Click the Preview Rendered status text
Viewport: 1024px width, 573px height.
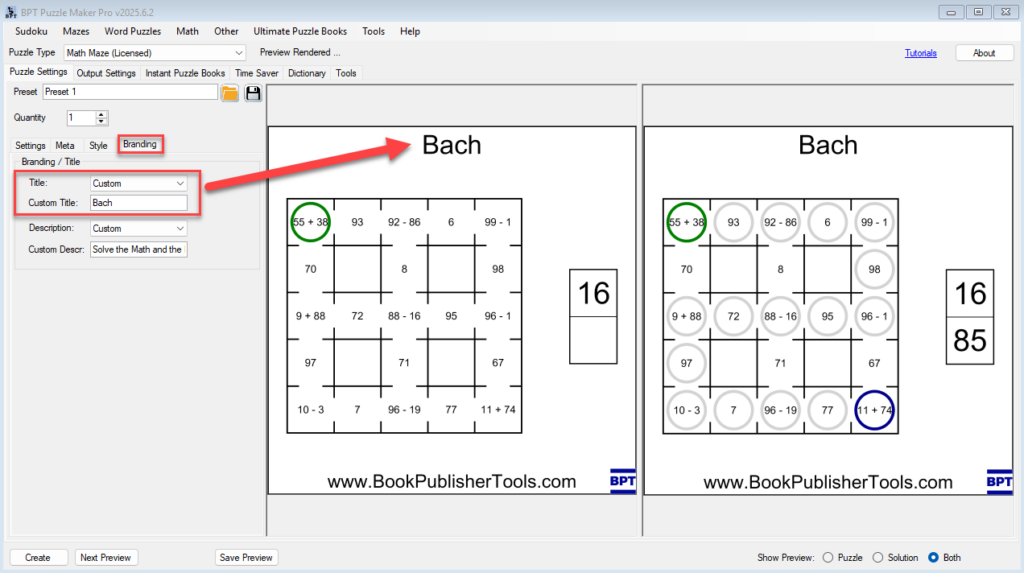point(300,52)
